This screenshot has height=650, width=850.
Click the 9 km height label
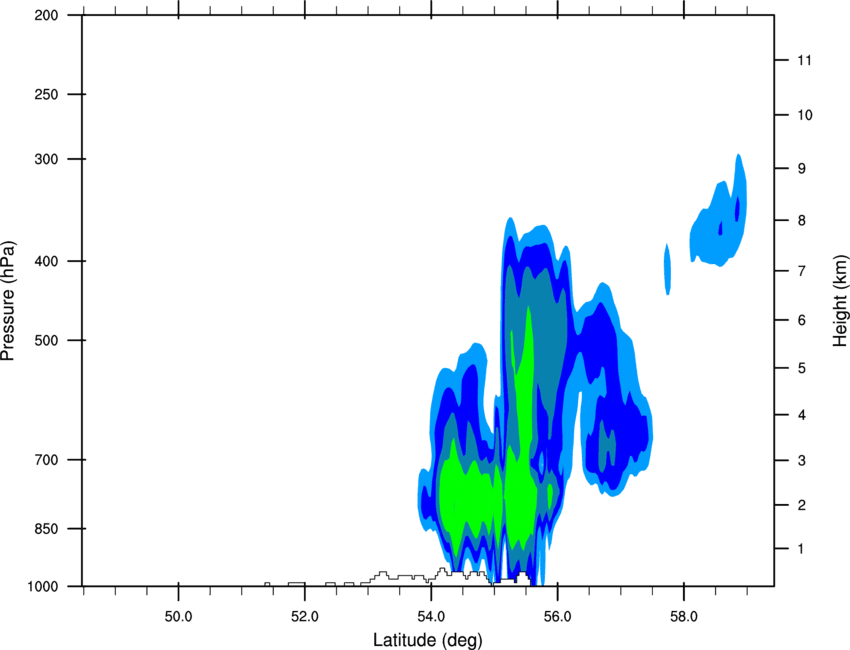pos(802,169)
